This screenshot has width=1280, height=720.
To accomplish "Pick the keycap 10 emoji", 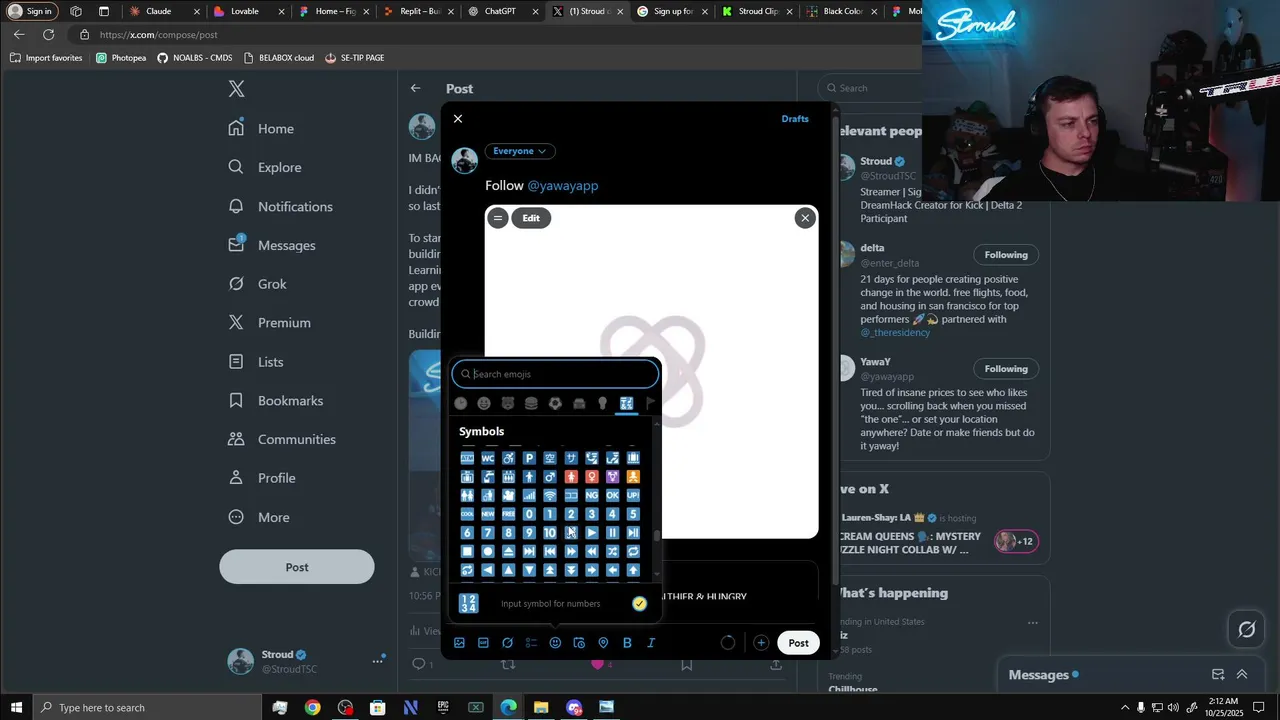I will (550, 533).
